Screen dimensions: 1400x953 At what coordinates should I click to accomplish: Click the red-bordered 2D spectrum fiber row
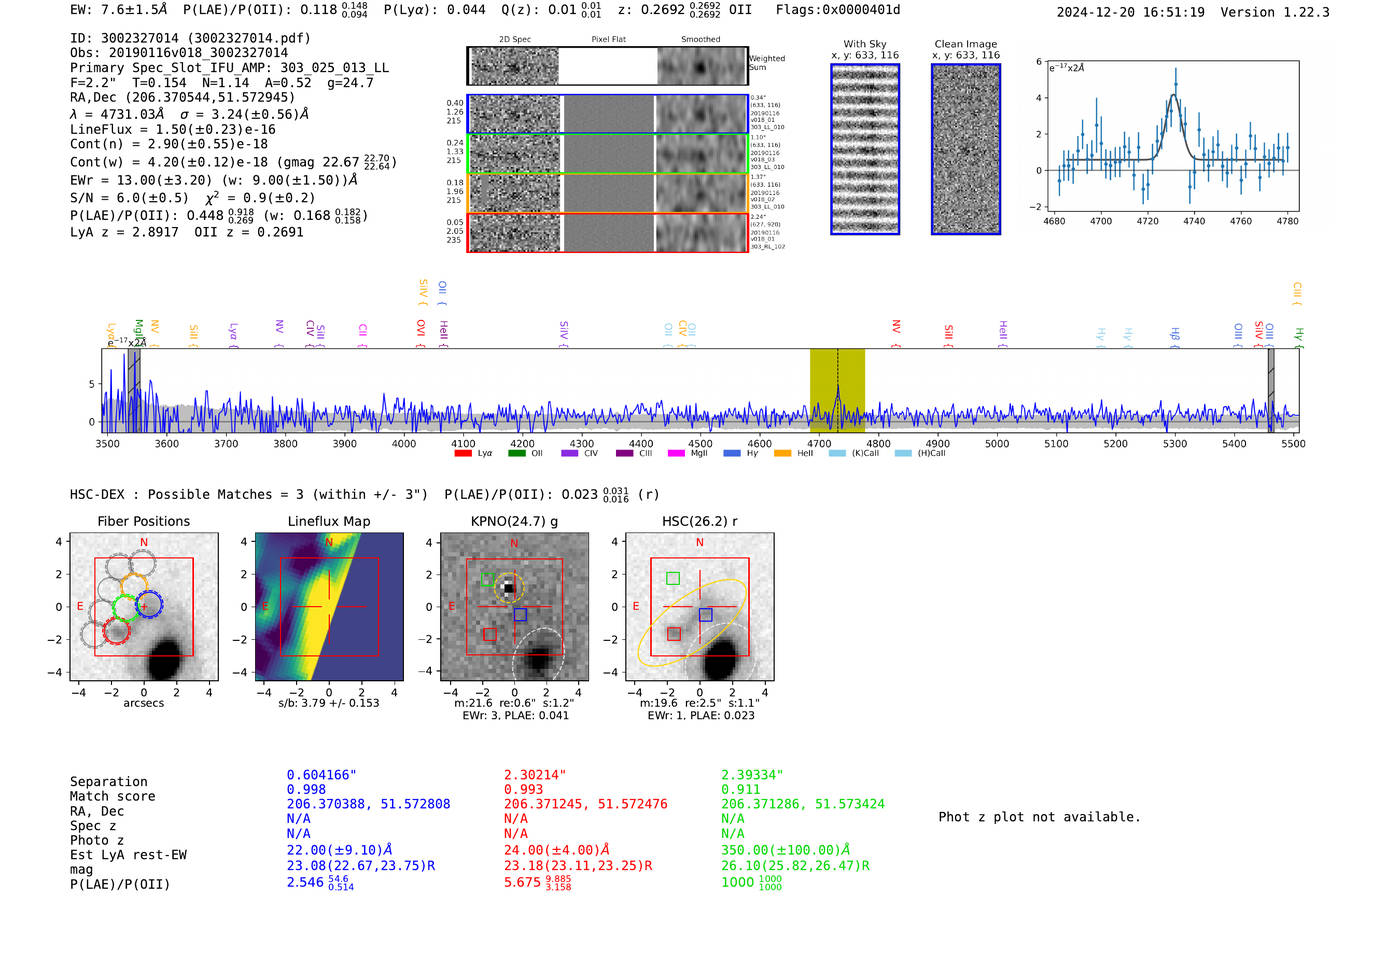[x=608, y=232]
